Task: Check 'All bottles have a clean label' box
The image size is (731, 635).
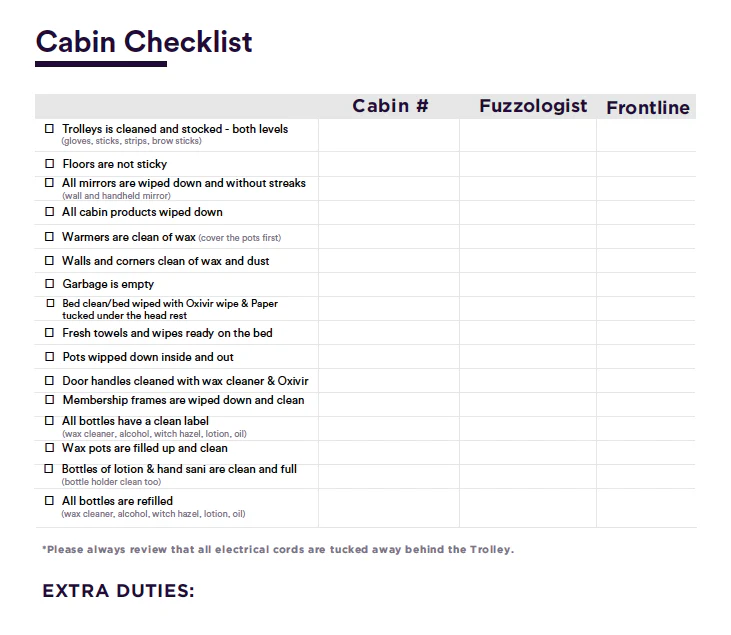Action: click(50, 421)
